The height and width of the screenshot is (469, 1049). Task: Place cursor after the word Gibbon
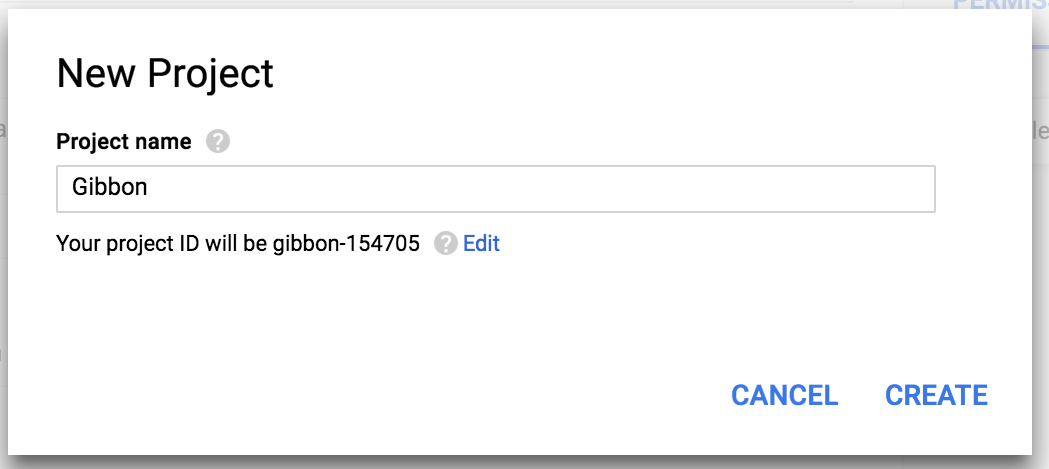click(149, 187)
